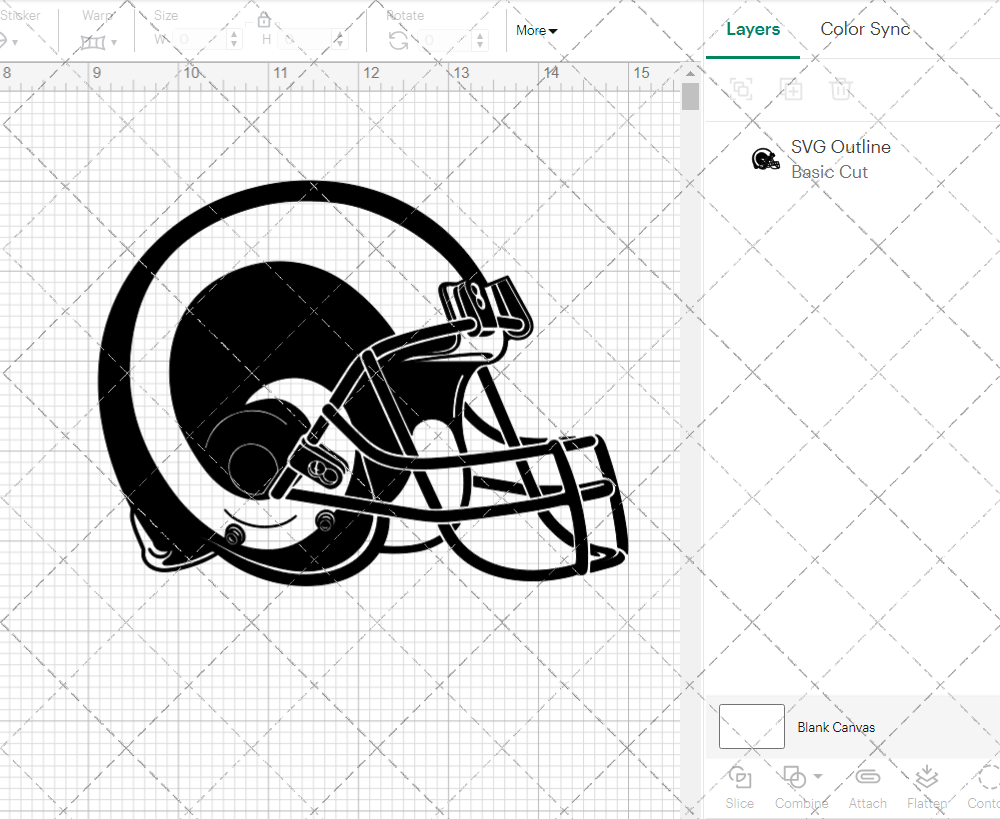Expand the Combine dropdown arrow
Screen dimensions: 1000x819
[x=818, y=776]
